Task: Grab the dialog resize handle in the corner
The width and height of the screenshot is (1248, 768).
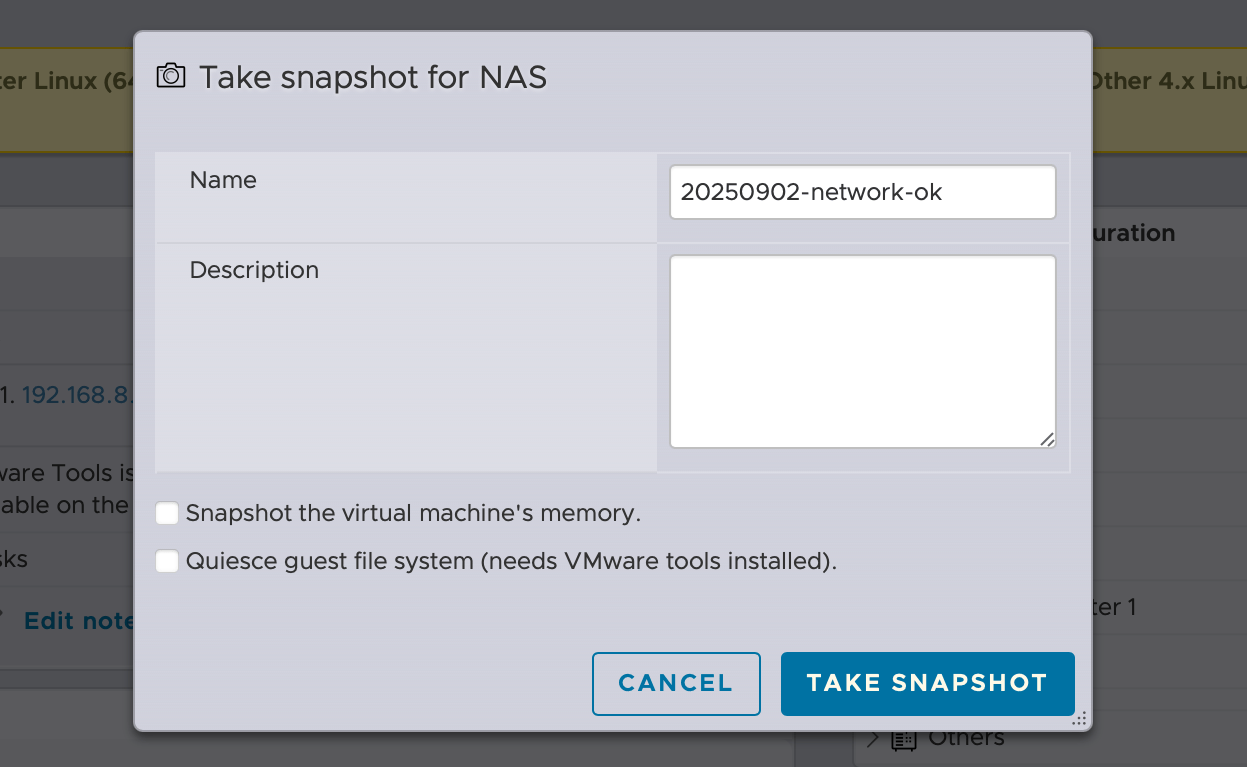Action: tap(1079, 719)
